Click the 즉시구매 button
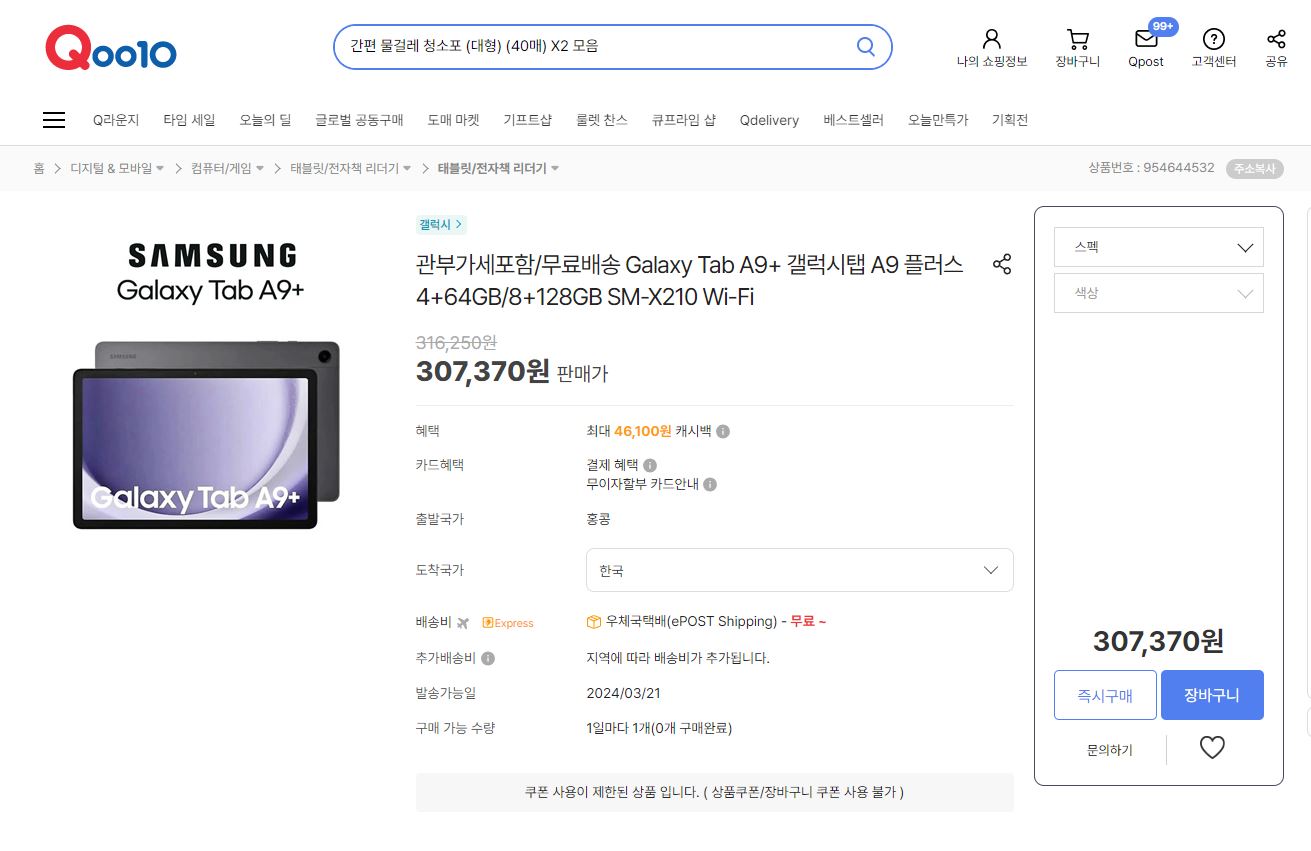Screen dimensions: 1311x851 [x=1105, y=695]
